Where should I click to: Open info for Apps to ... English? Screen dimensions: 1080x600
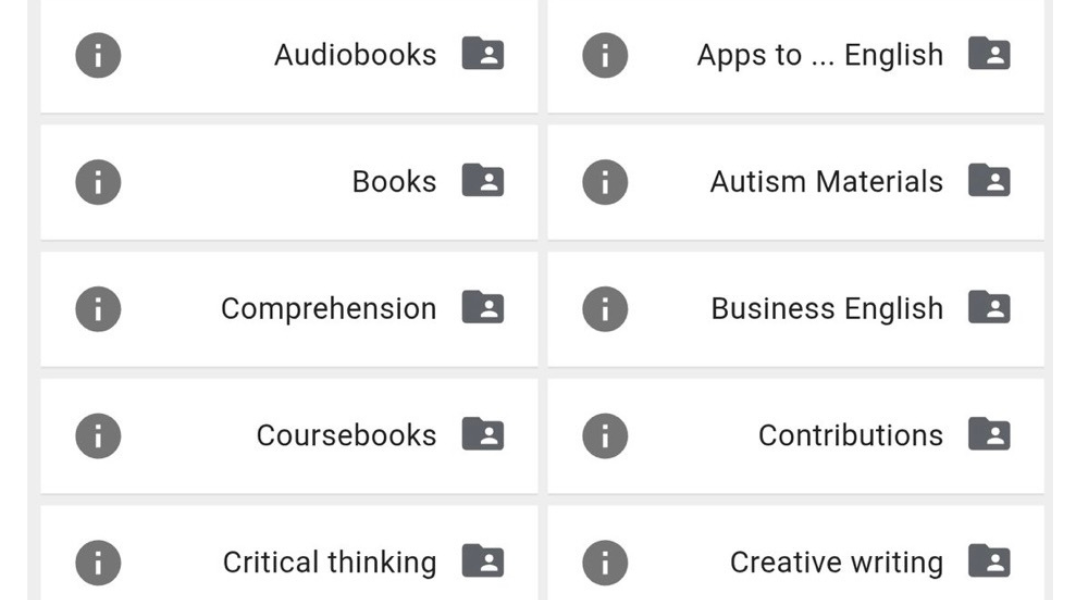(605, 55)
